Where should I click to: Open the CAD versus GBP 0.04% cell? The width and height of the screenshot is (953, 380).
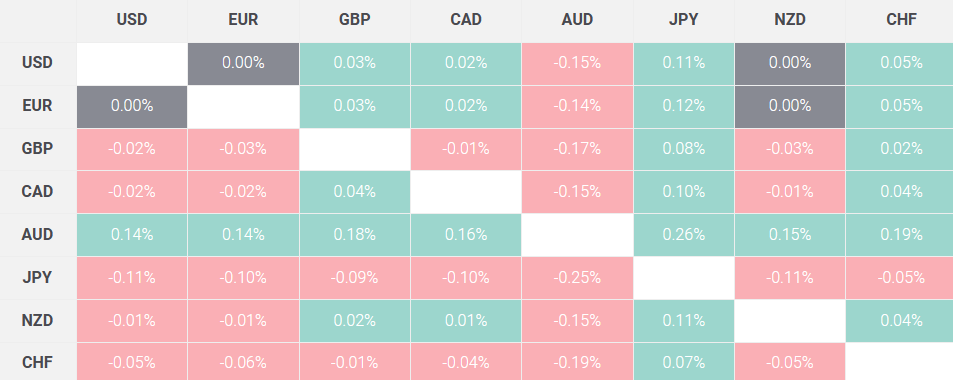click(355, 192)
